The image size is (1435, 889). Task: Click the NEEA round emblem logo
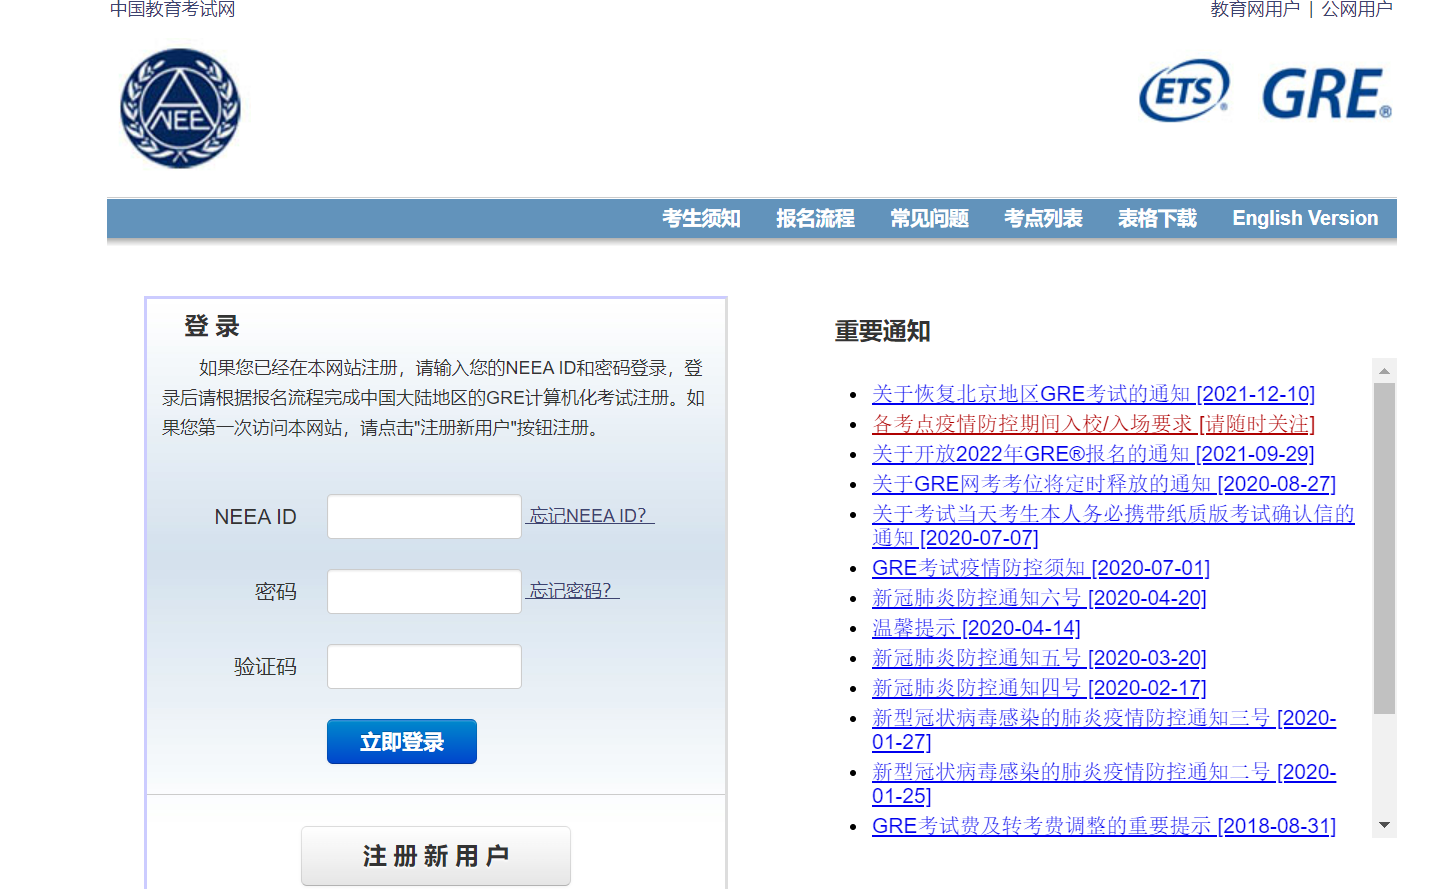pyautogui.click(x=180, y=108)
